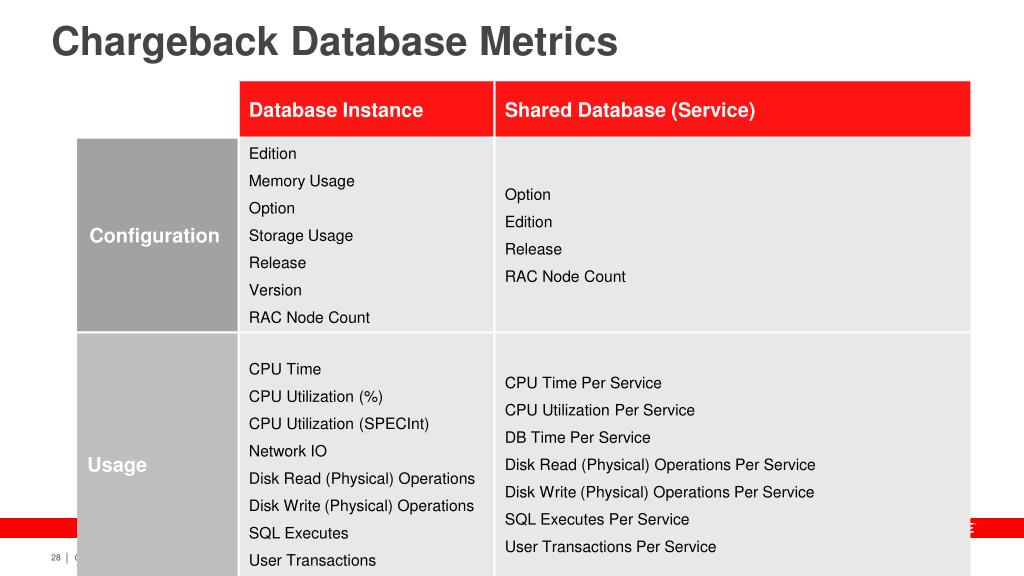Screen dimensions: 1024x576
Task: Click the Version configuration entry
Action: click(x=275, y=290)
